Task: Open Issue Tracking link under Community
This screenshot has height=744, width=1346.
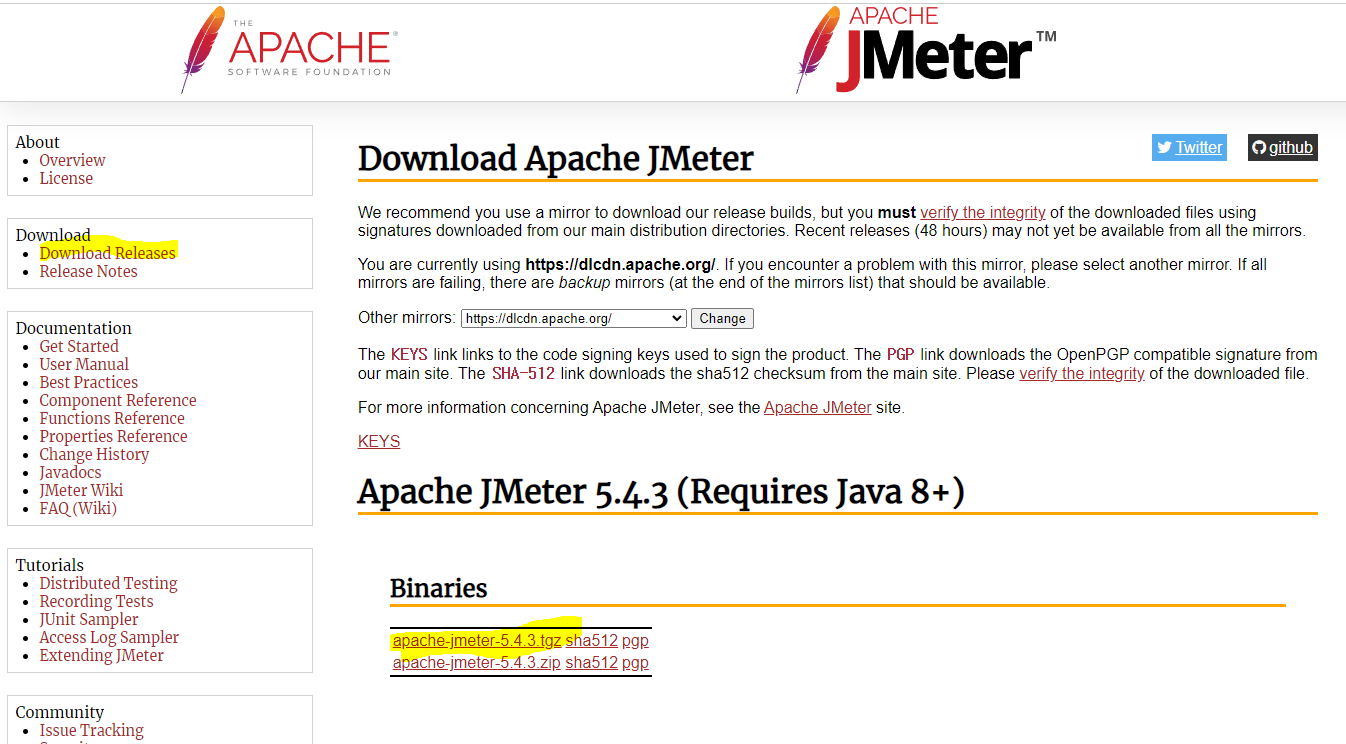Action: pos(91,730)
